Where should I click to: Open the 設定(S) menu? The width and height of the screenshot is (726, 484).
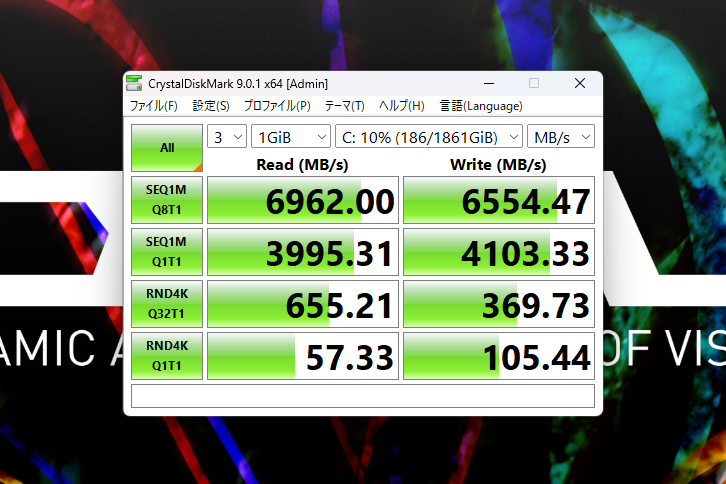click(211, 106)
